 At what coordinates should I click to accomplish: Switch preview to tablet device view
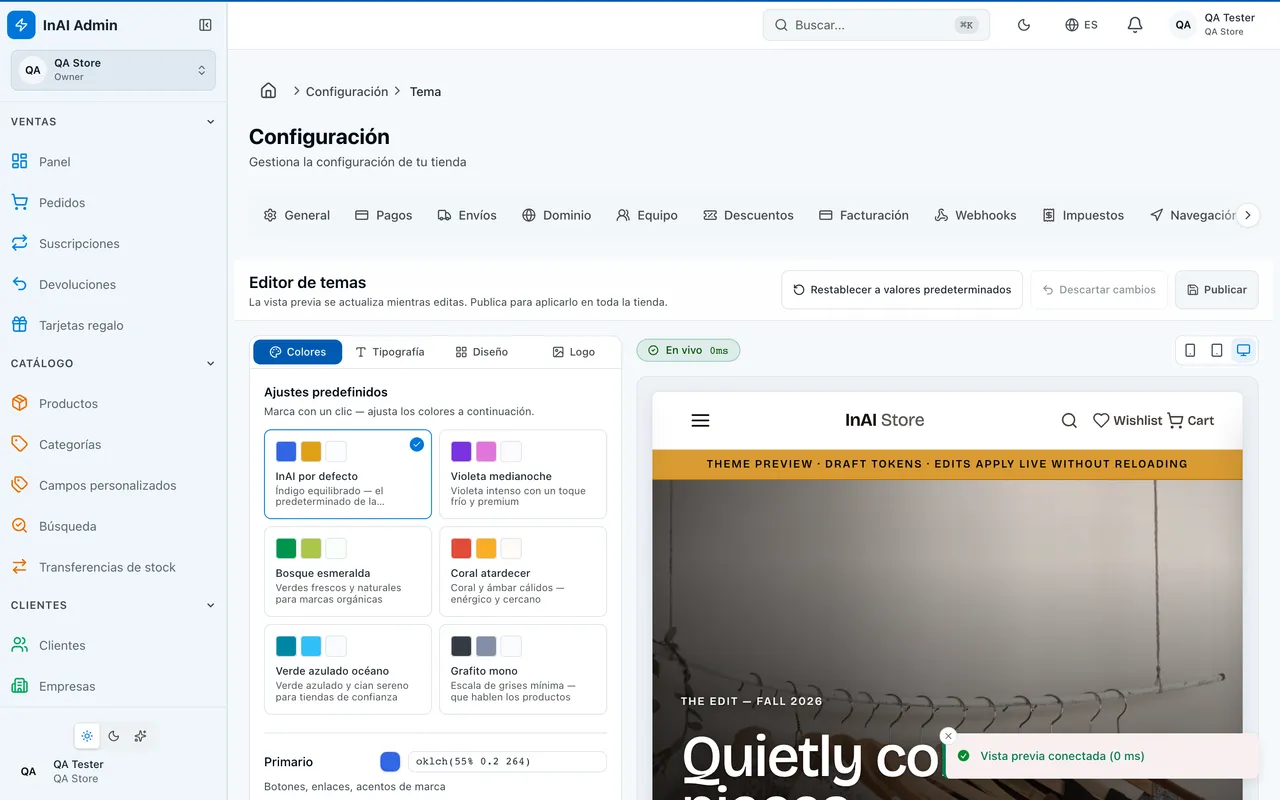tap(1217, 350)
